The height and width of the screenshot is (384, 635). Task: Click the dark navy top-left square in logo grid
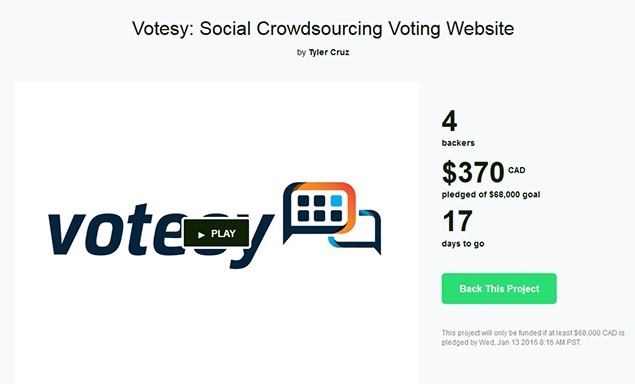pos(303,201)
